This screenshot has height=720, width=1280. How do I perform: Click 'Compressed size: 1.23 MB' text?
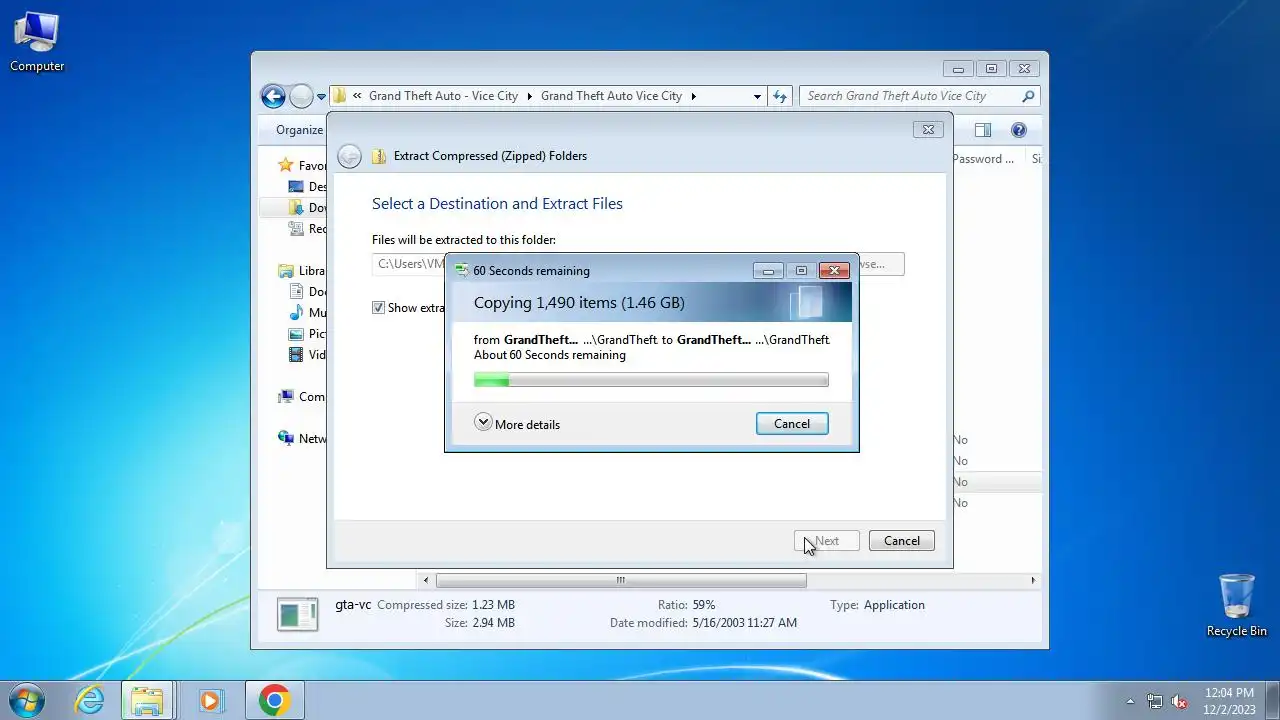[x=446, y=605]
